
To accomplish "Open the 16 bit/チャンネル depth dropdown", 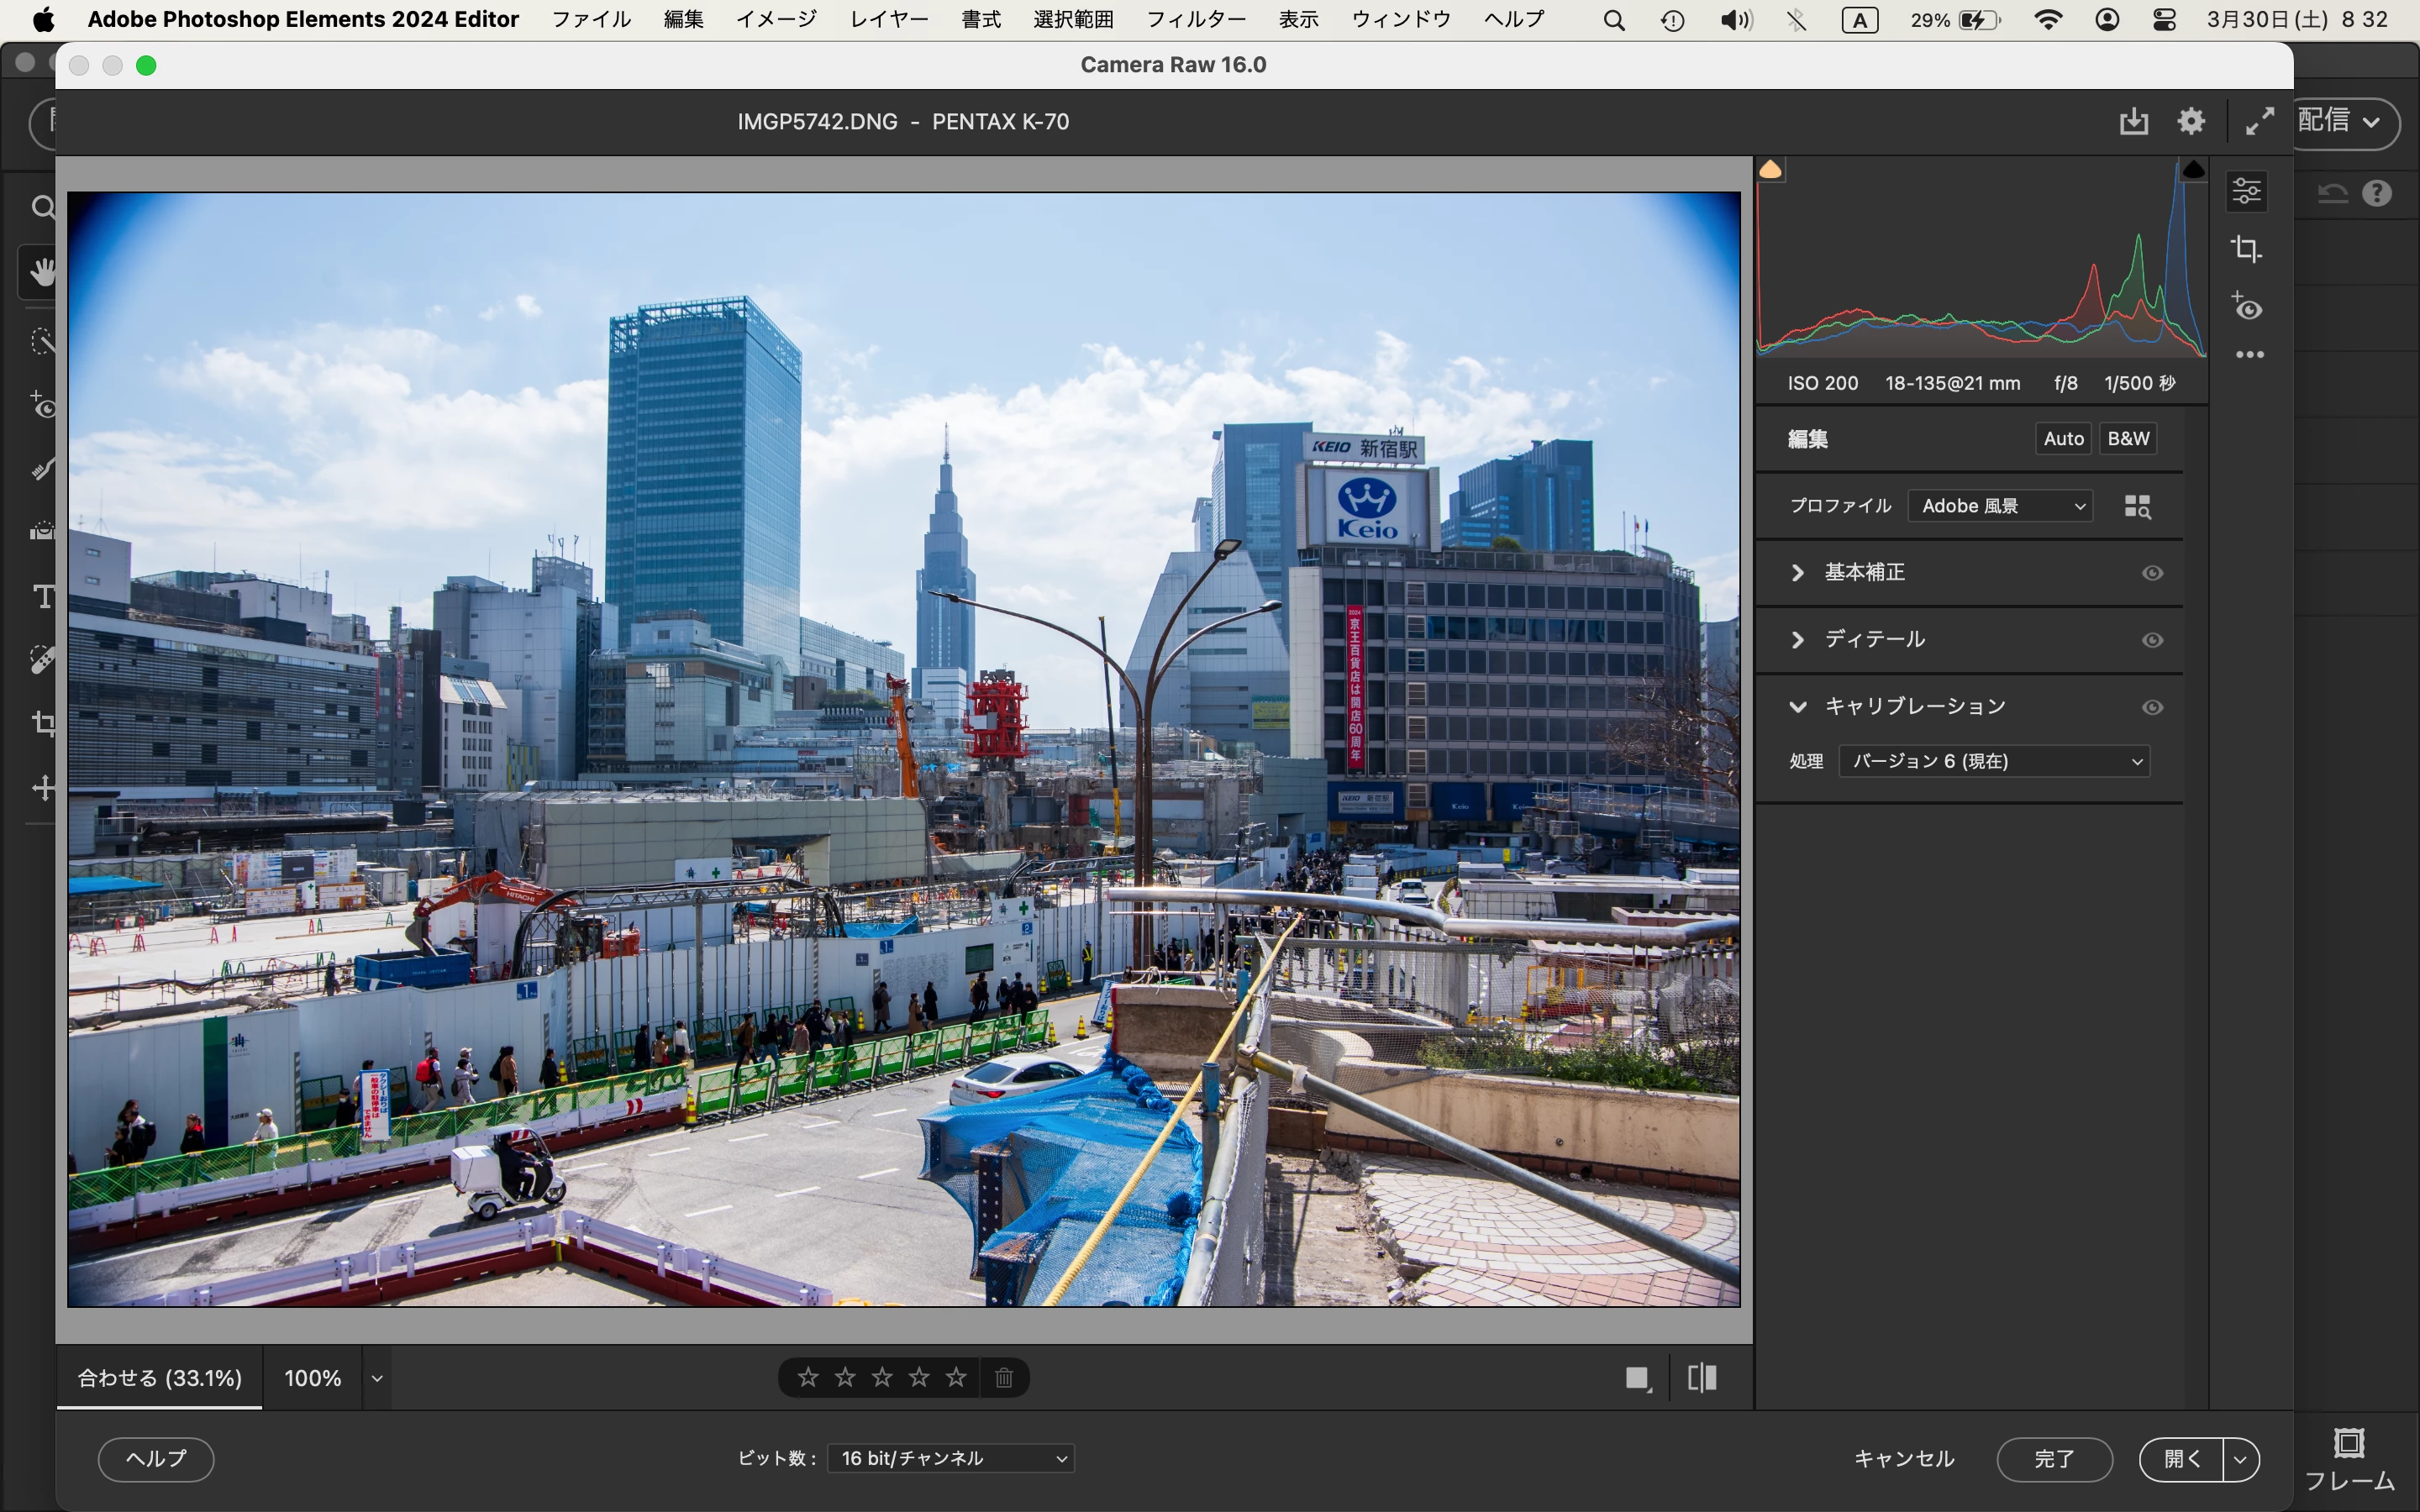I will point(951,1459).
